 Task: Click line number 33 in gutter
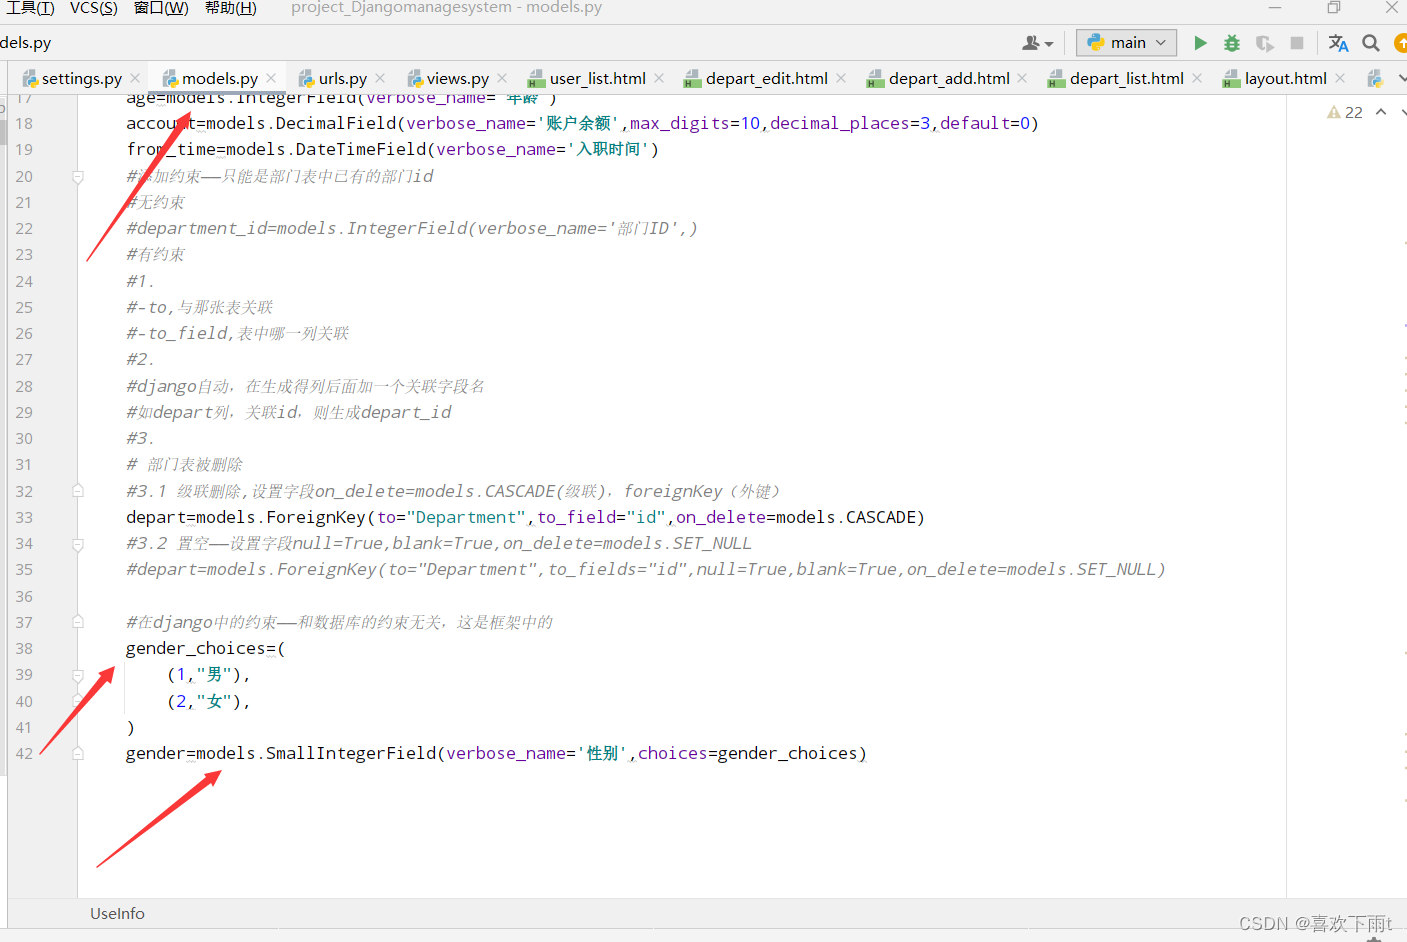click(x=24, y=517)
